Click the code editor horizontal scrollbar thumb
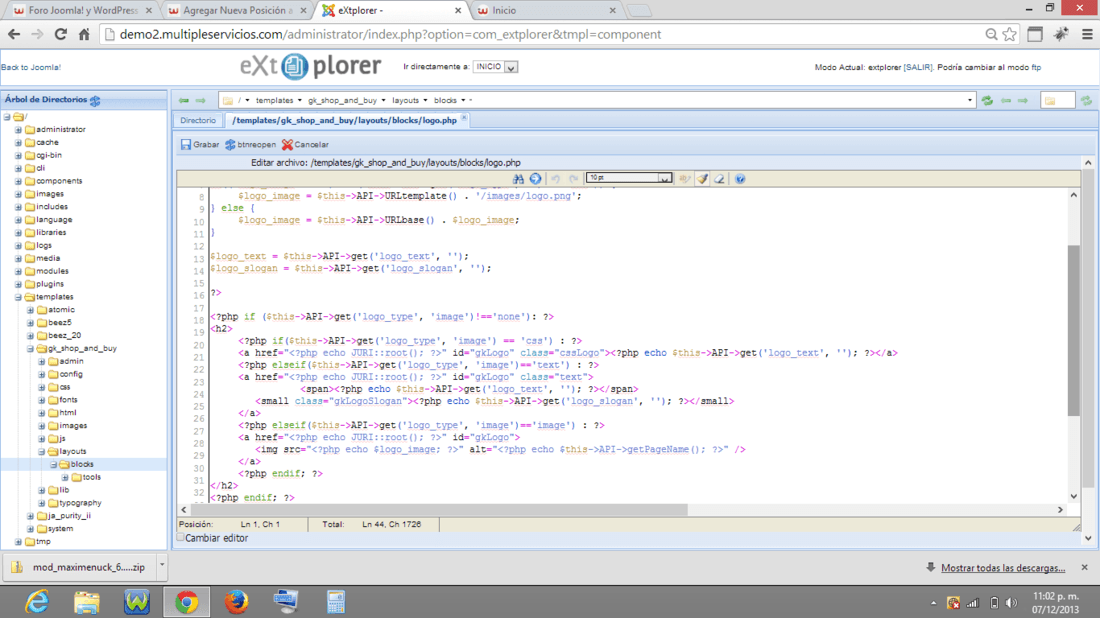This screenshot has height=618, width=1100. (x=439, y=509)
